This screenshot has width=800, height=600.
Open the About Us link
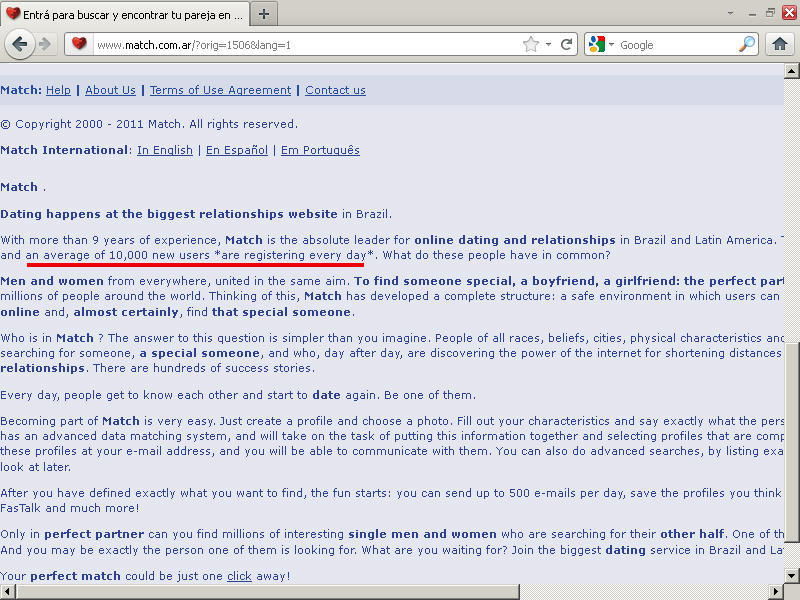(110, 90)
